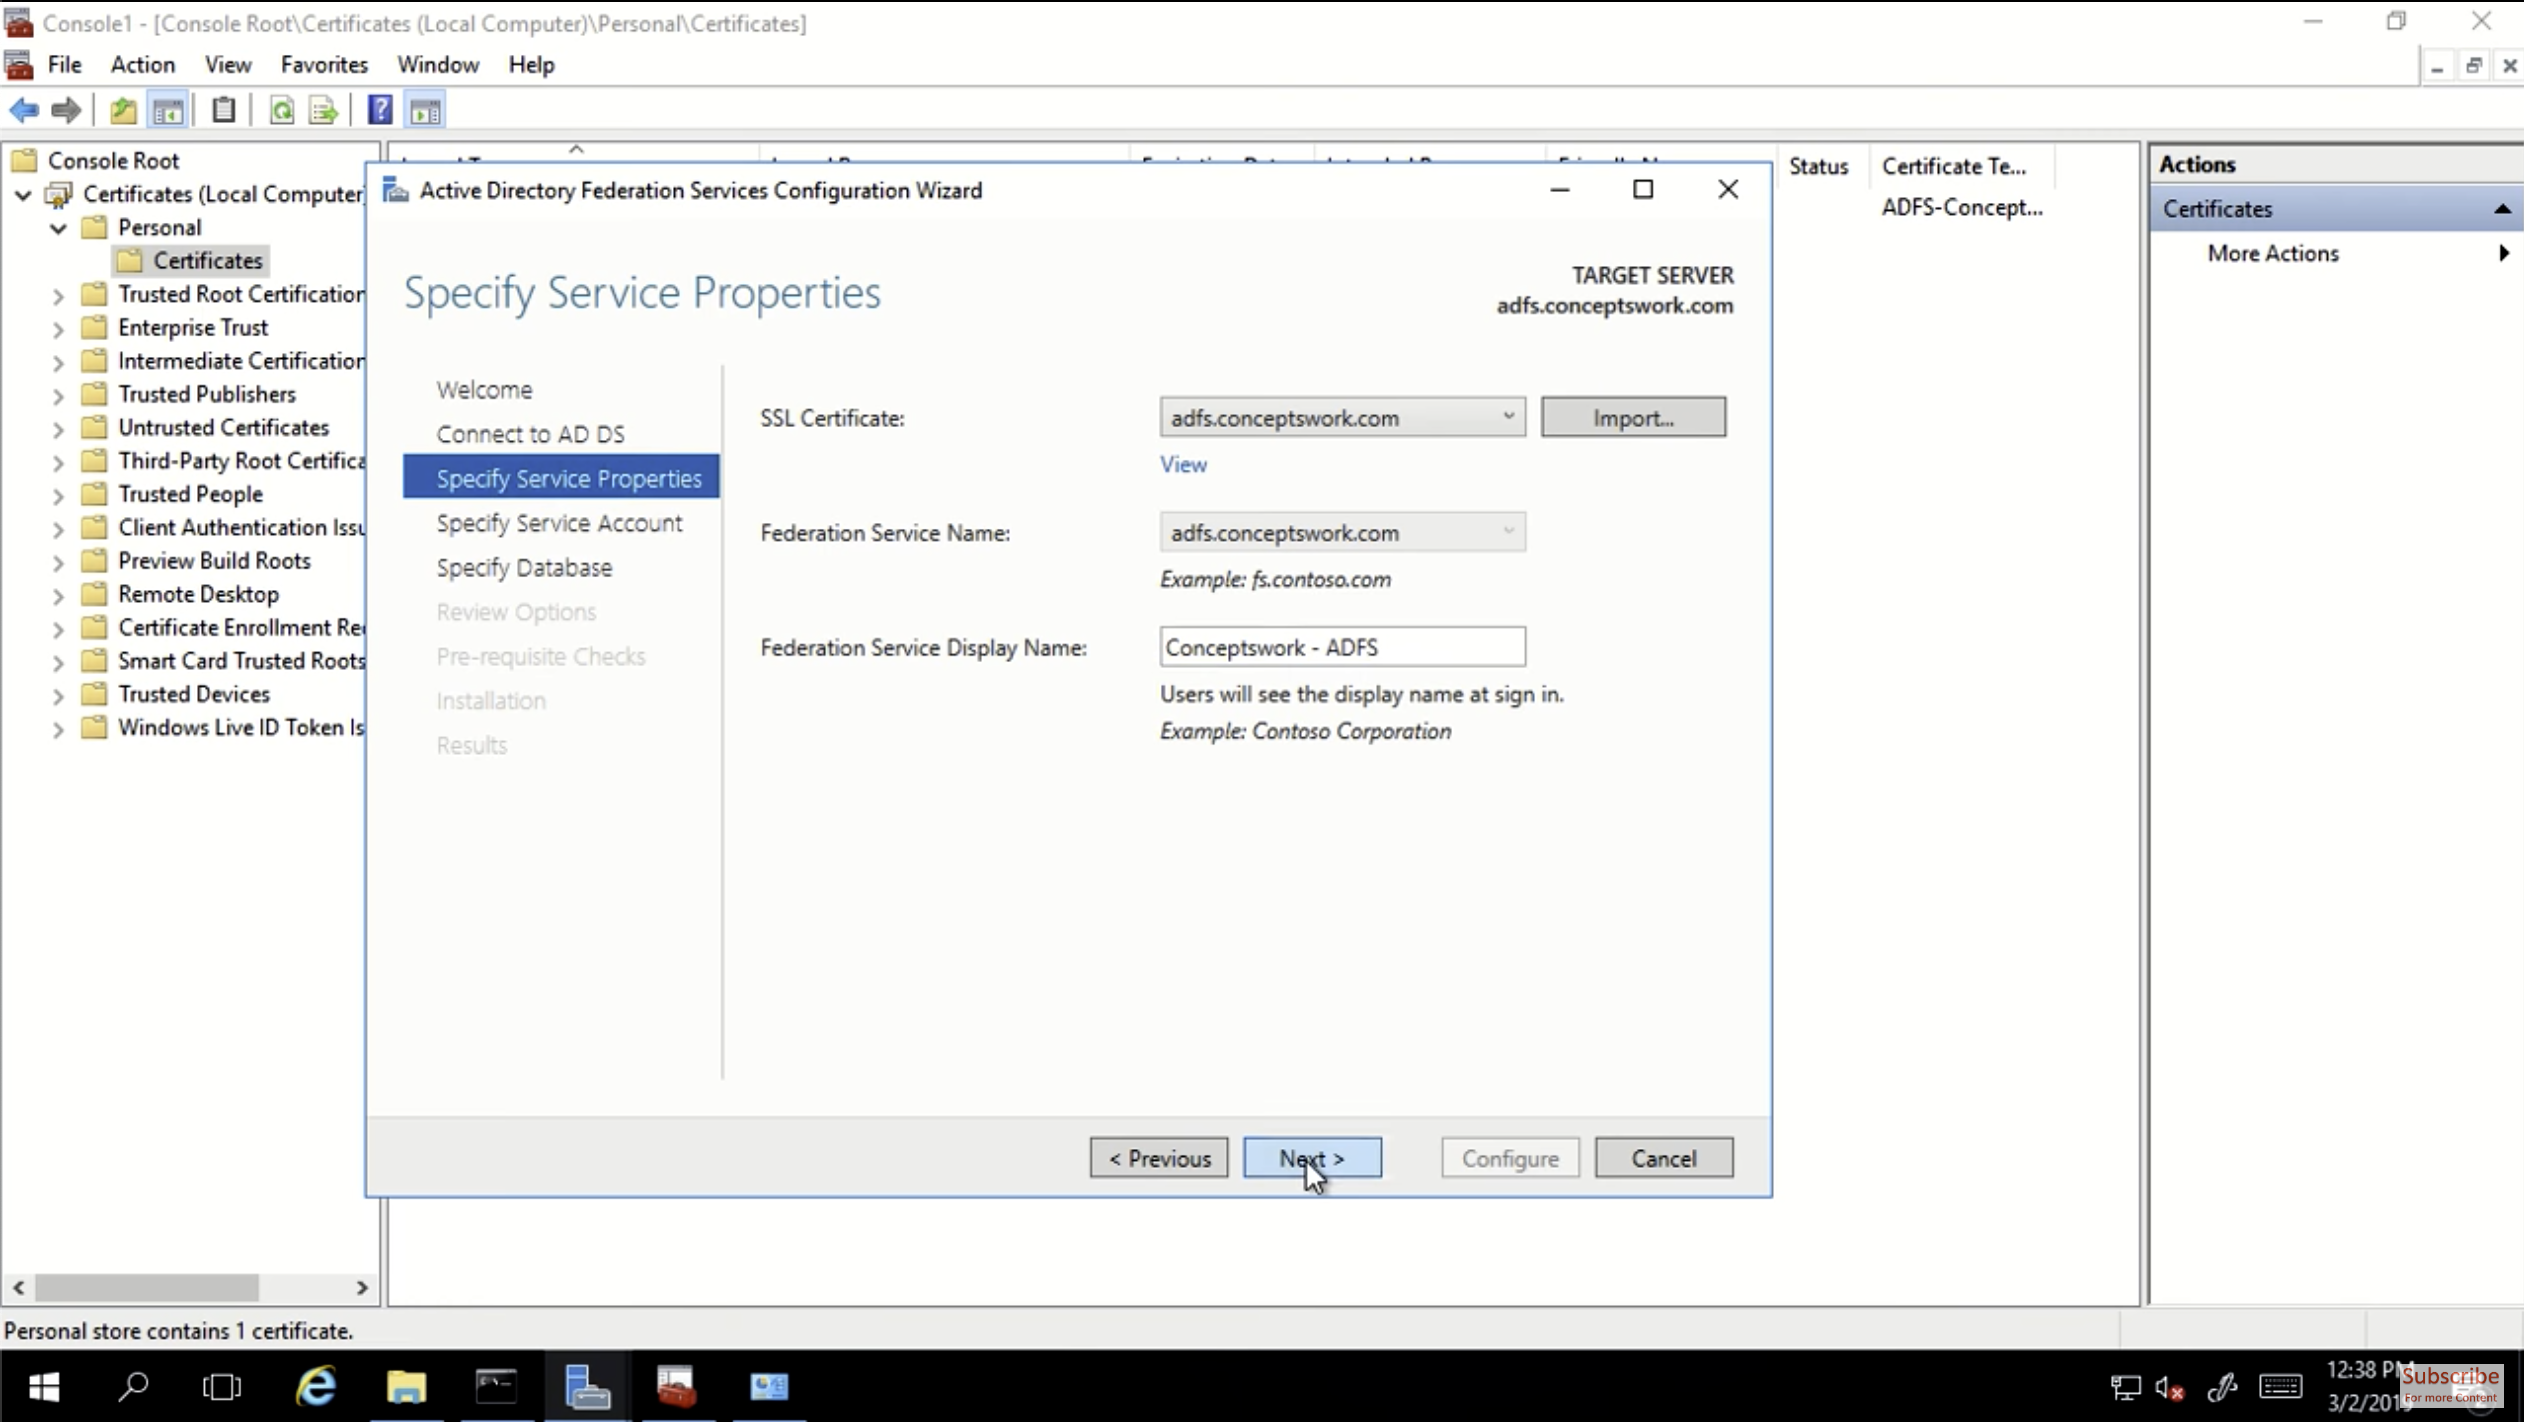Click the Up One Level folder icon
The height and width of the screenshot is (1422, 2524).
(122, 110)
